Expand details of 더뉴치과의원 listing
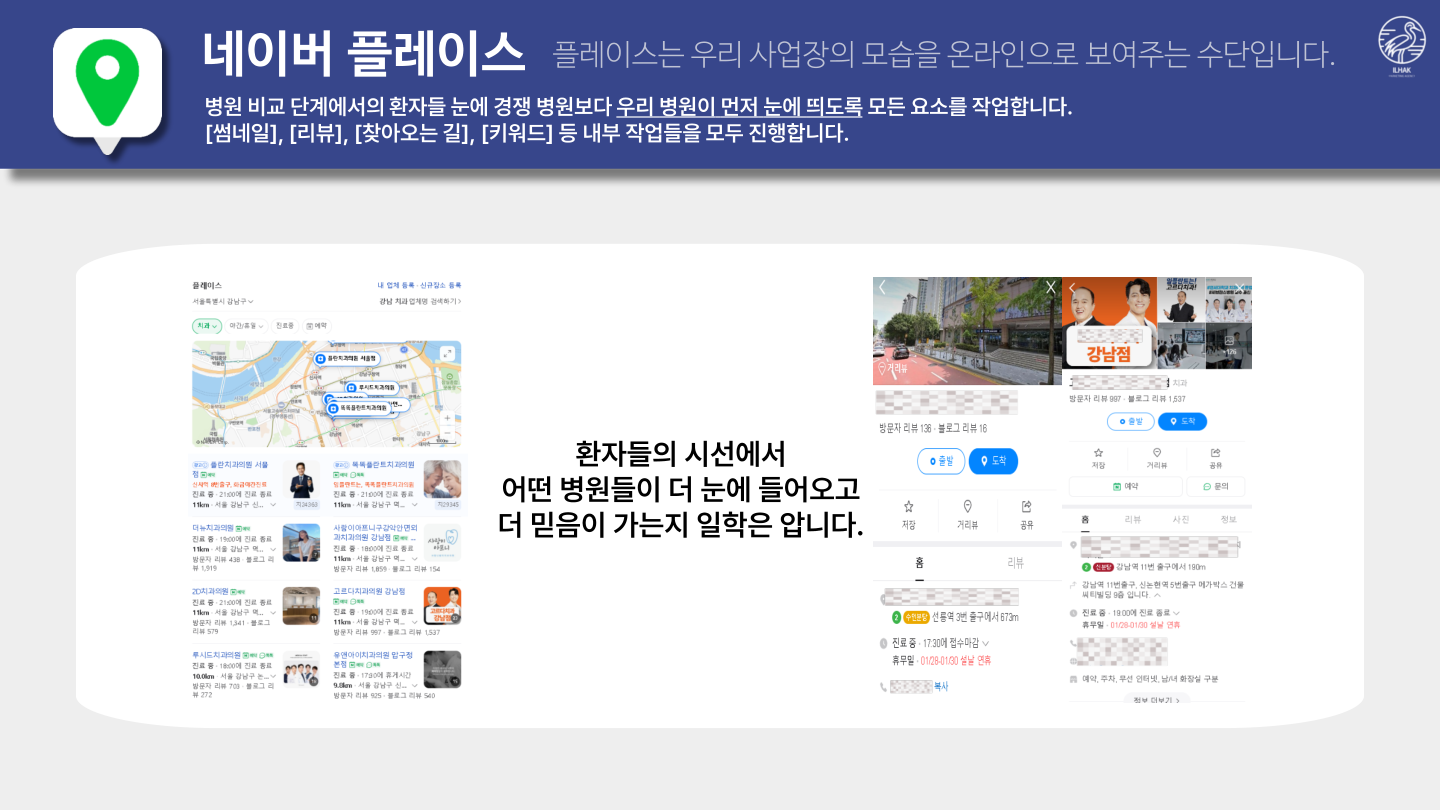The image size is (1440, 810). tap(273, 549)
